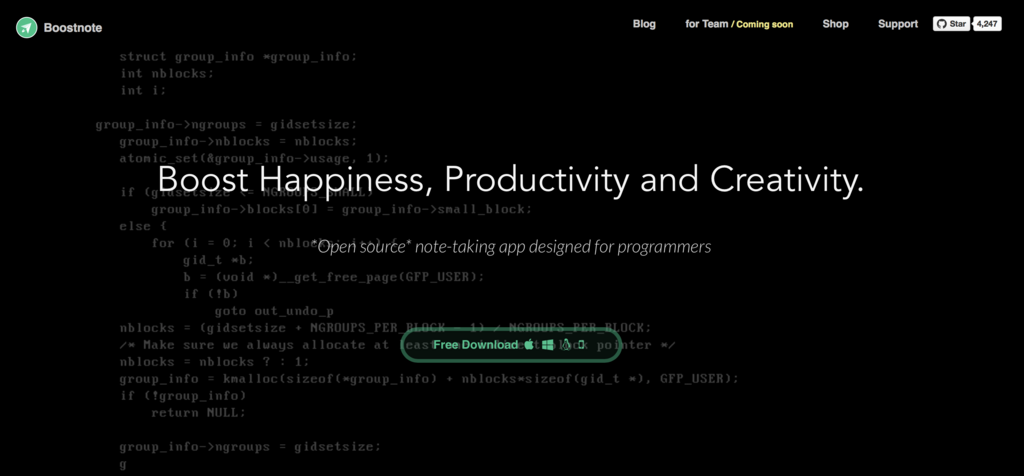Go to the Shop page

[835, 24]
